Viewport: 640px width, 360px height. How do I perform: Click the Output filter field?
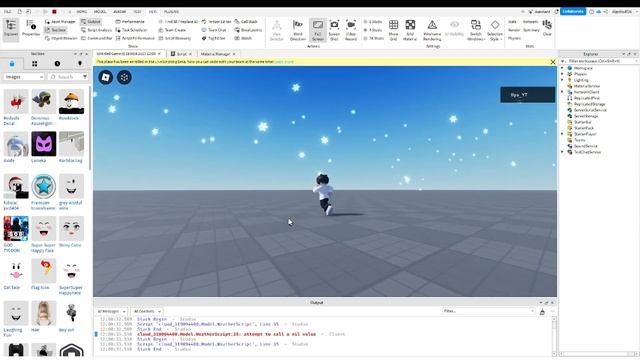click(489, 311)
